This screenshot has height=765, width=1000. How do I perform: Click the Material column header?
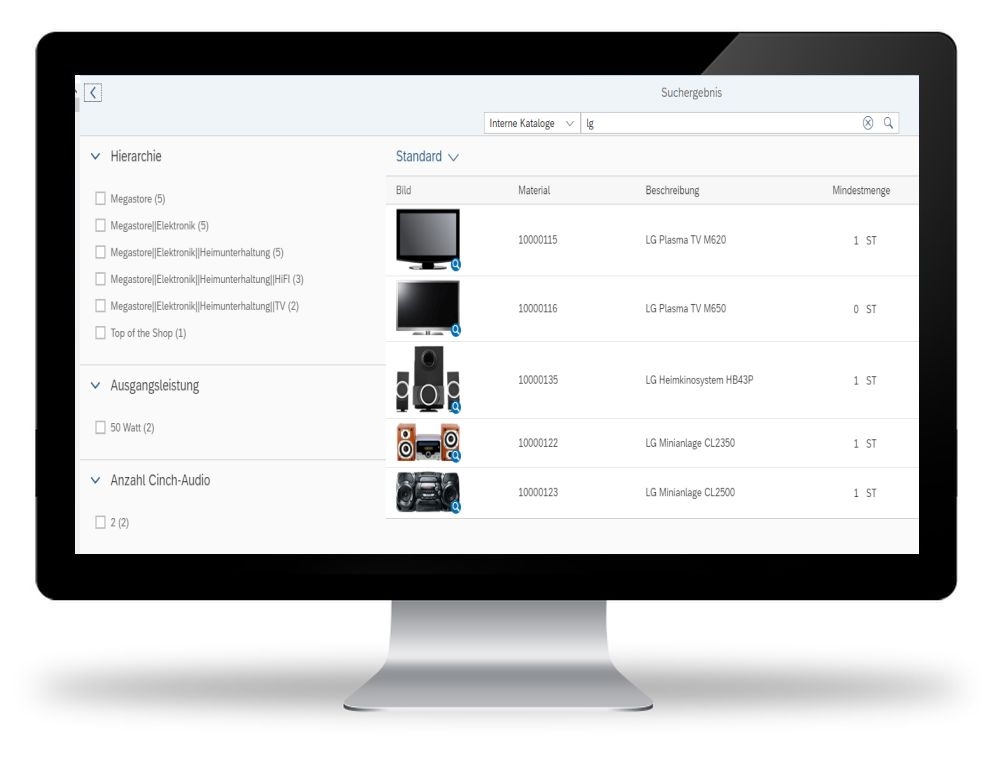[534, 190]
